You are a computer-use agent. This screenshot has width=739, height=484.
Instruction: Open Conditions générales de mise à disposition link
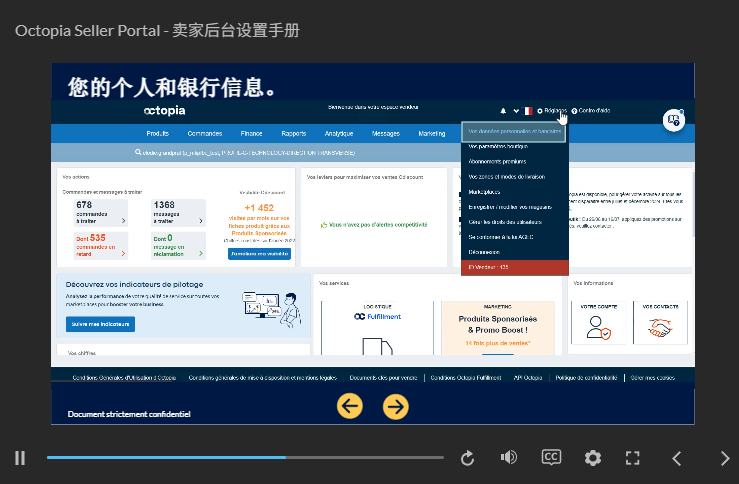[x=263, y=378]
